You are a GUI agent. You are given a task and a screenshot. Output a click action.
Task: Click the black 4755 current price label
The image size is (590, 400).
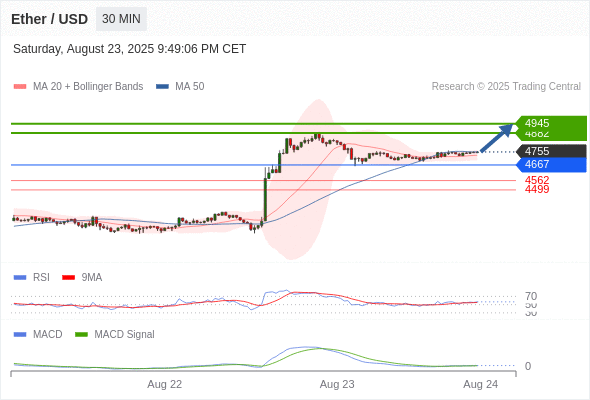tap(551, 151)
